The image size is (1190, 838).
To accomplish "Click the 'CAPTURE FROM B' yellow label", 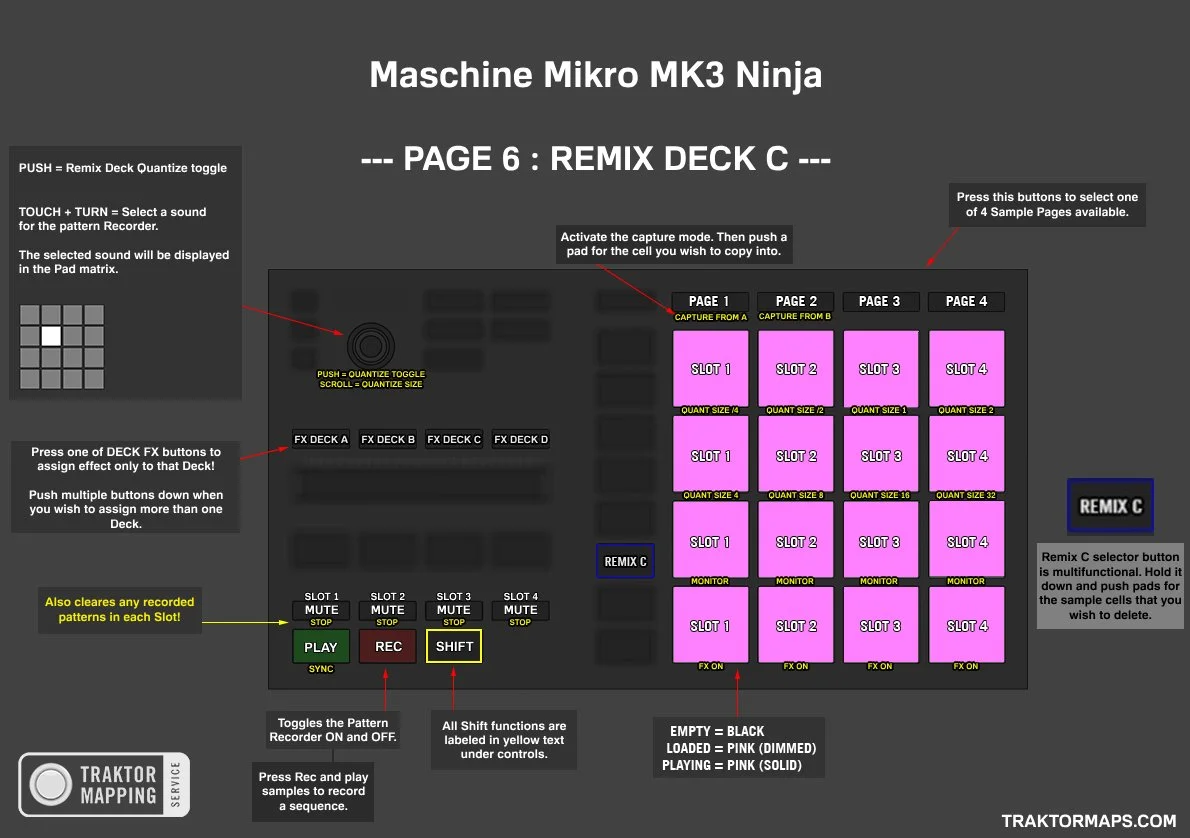I will point(795,317).
